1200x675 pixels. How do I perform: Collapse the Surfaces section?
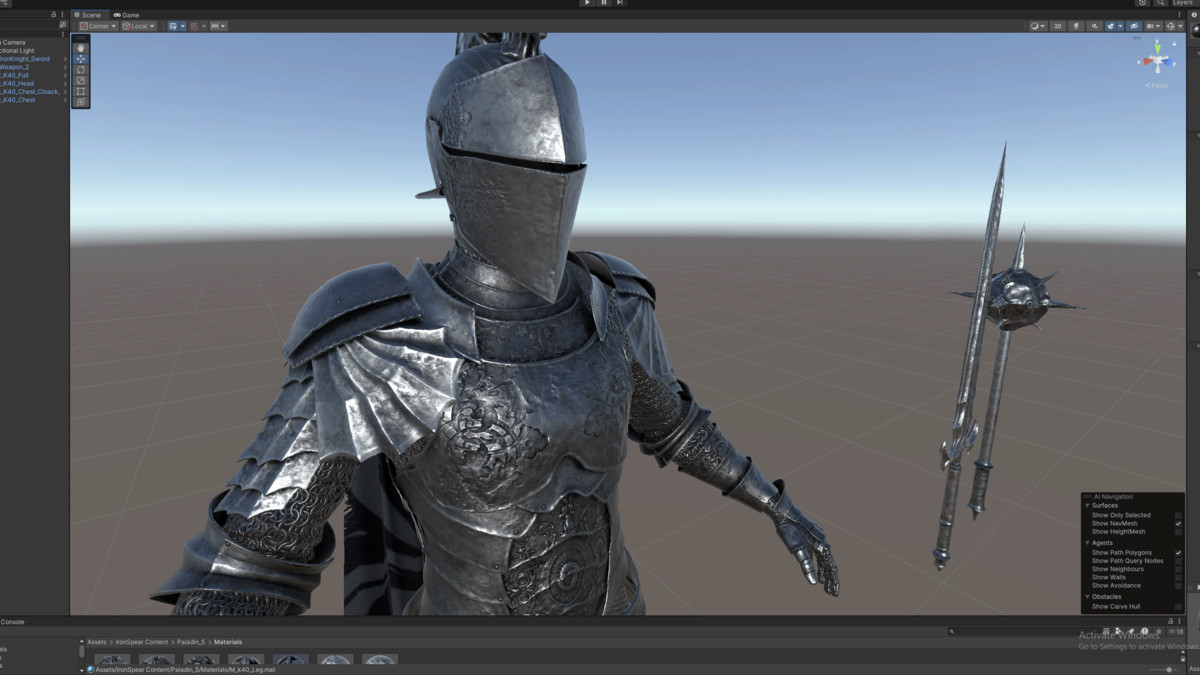pyautogui.click(x=1087, y=505)
